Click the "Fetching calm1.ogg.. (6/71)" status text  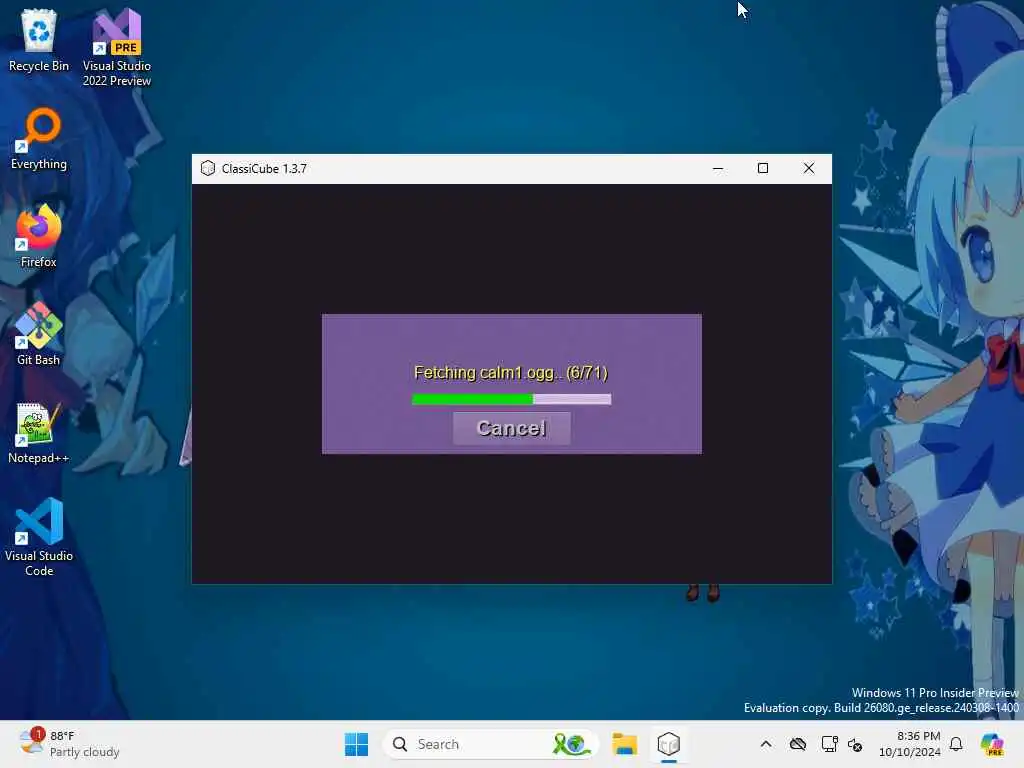point(511,373)
